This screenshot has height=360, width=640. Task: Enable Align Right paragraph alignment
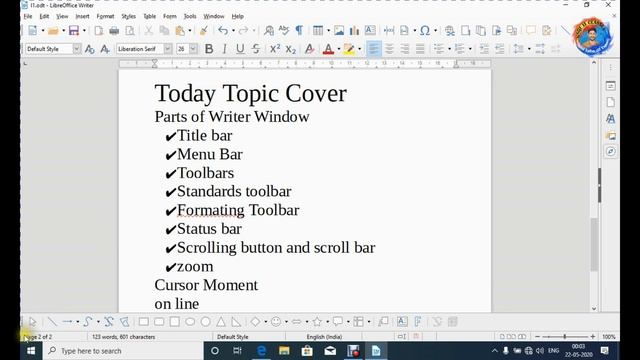(x=404, y=49)
